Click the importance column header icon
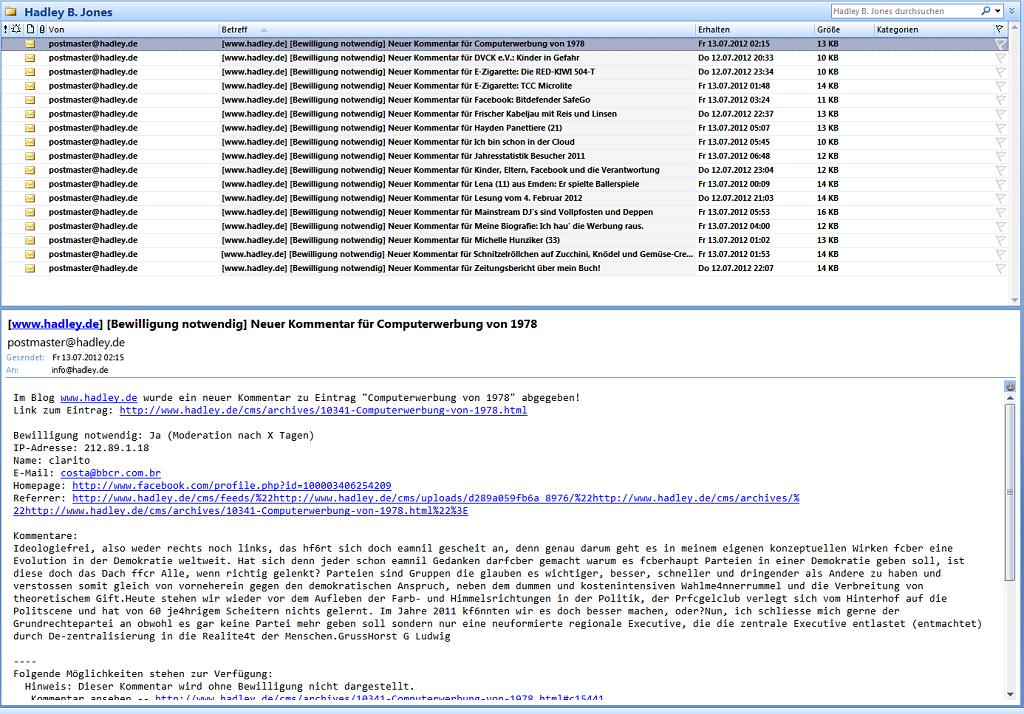Viewport: 1024px width, 714px height. pos(5,30)
